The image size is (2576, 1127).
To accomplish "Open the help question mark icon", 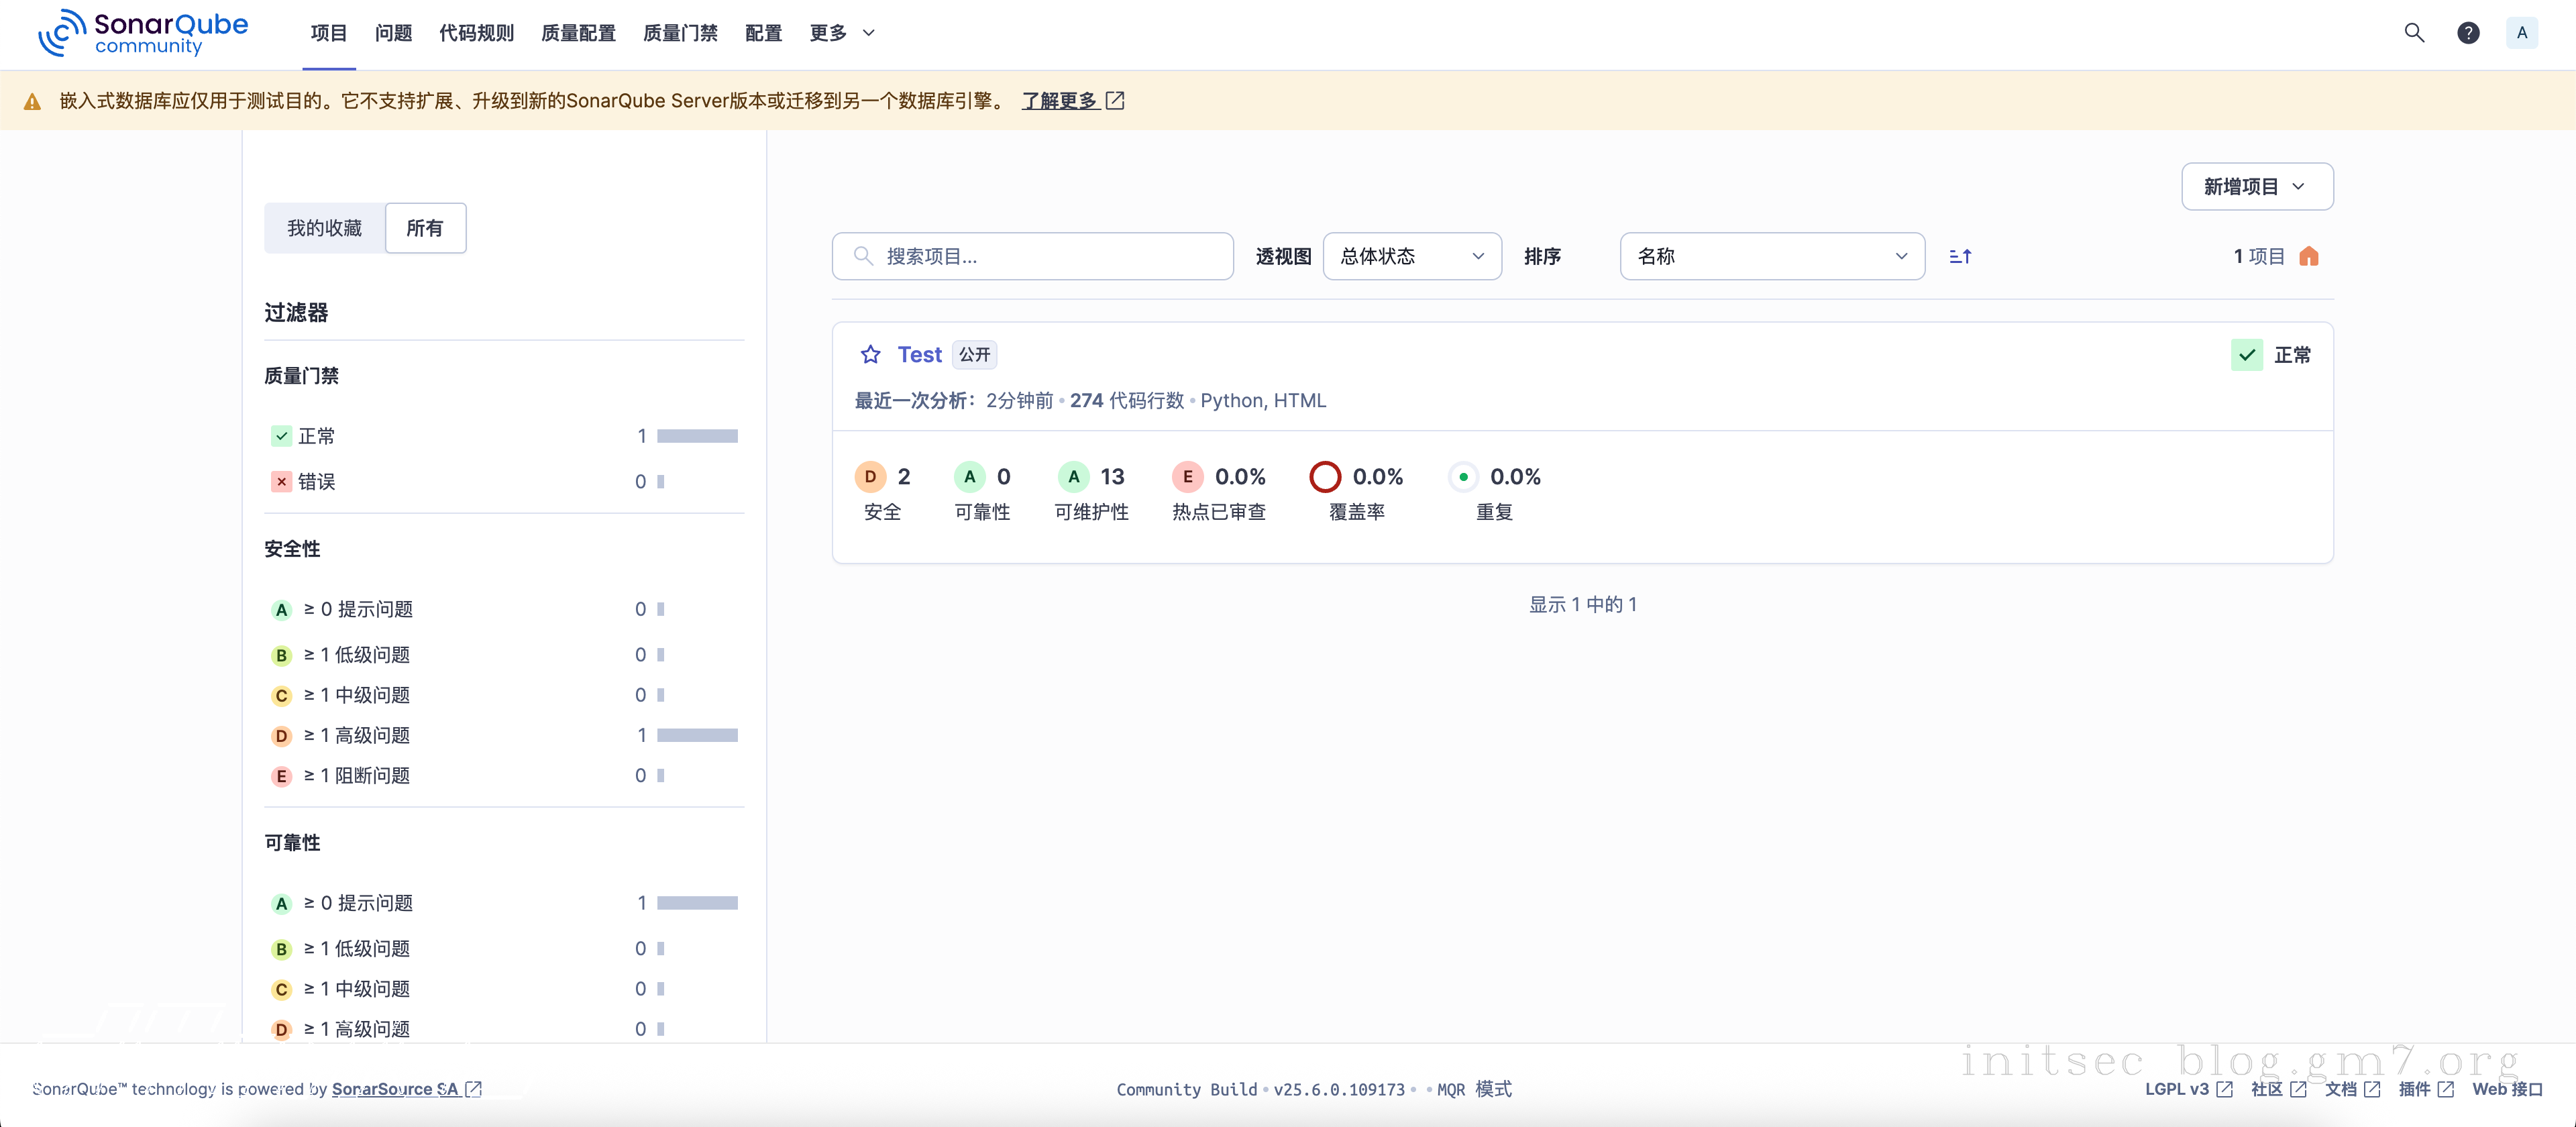I will tap(2468, 33).
